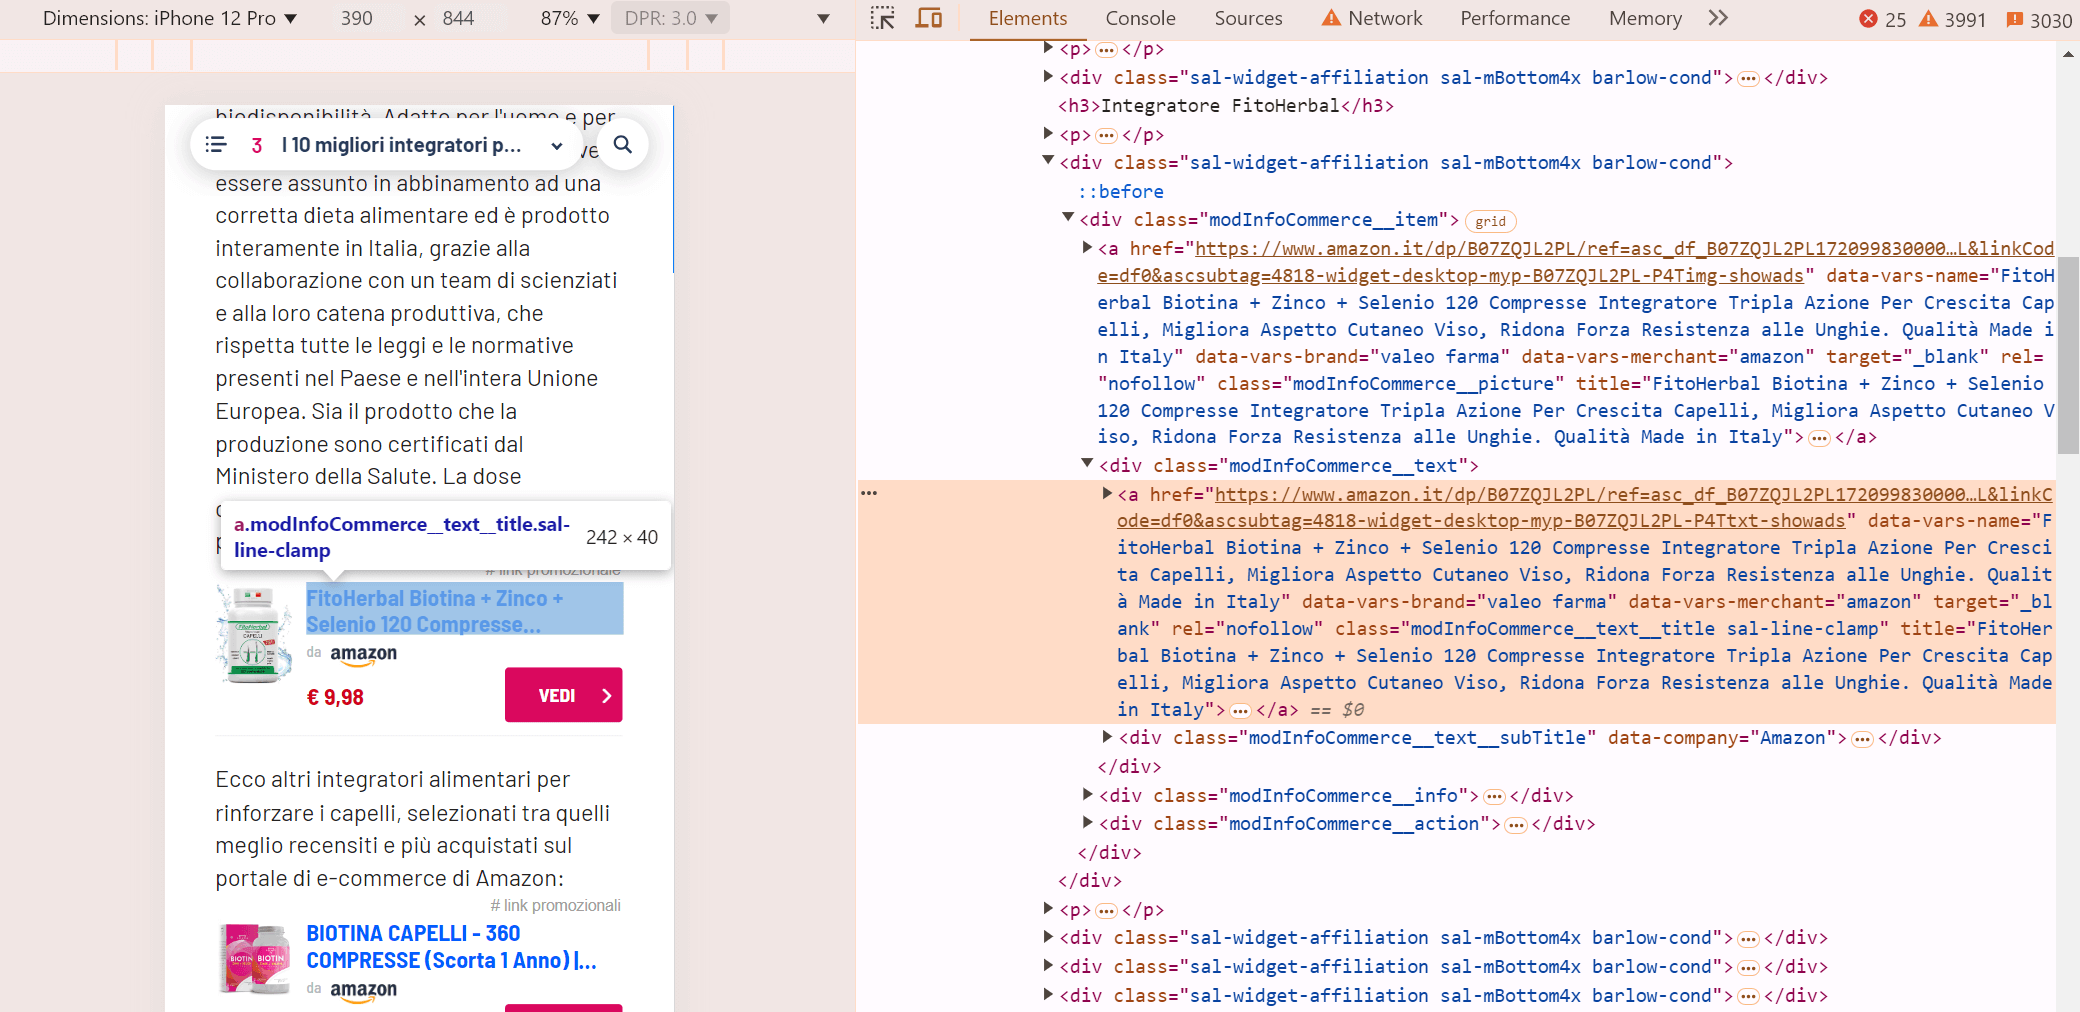Open the device toolbar options dropdown arrow
This screenshot has height=1012, width=2080.
click(x=823, y=18)
